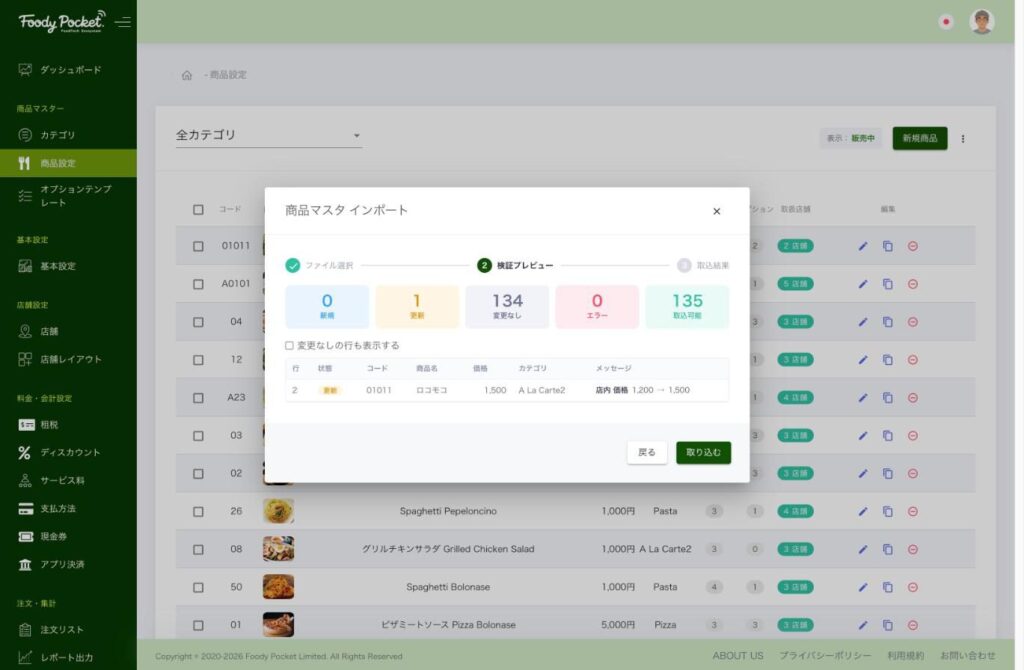The height and width of the screenshot is (670, 1024).
Task: Close the 商品マスタ インポート dialog
Action: tap(716, 211)
